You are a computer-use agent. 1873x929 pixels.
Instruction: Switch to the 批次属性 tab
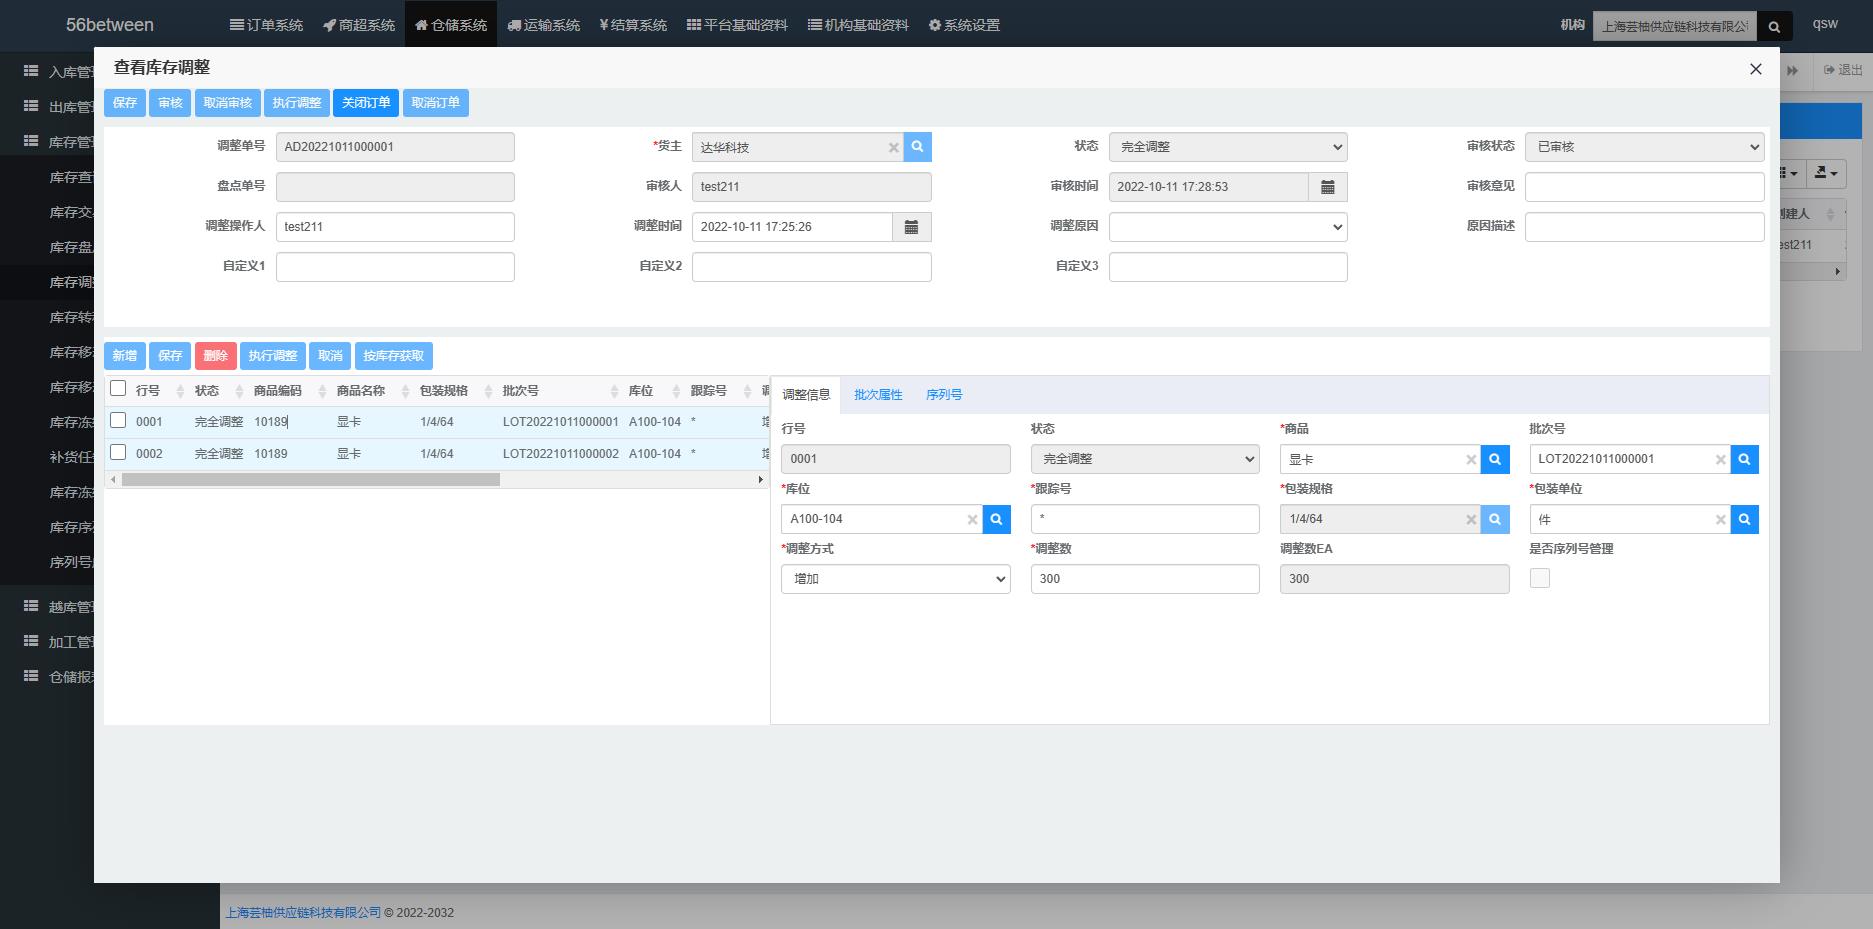pos(878,395)
